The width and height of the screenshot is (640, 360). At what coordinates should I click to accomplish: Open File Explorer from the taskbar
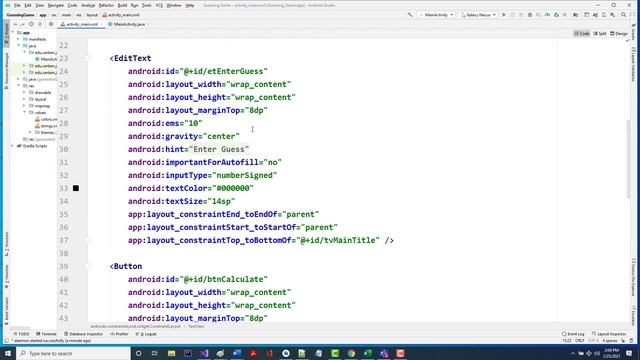pos(171,353)
